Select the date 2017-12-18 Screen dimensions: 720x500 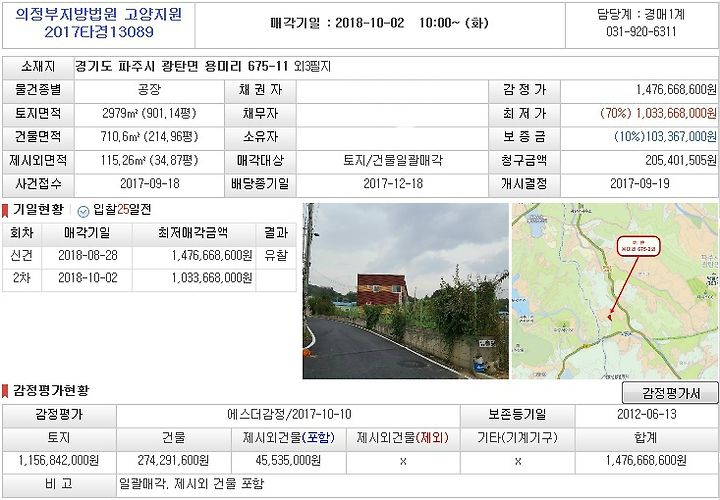pos(393,184)
